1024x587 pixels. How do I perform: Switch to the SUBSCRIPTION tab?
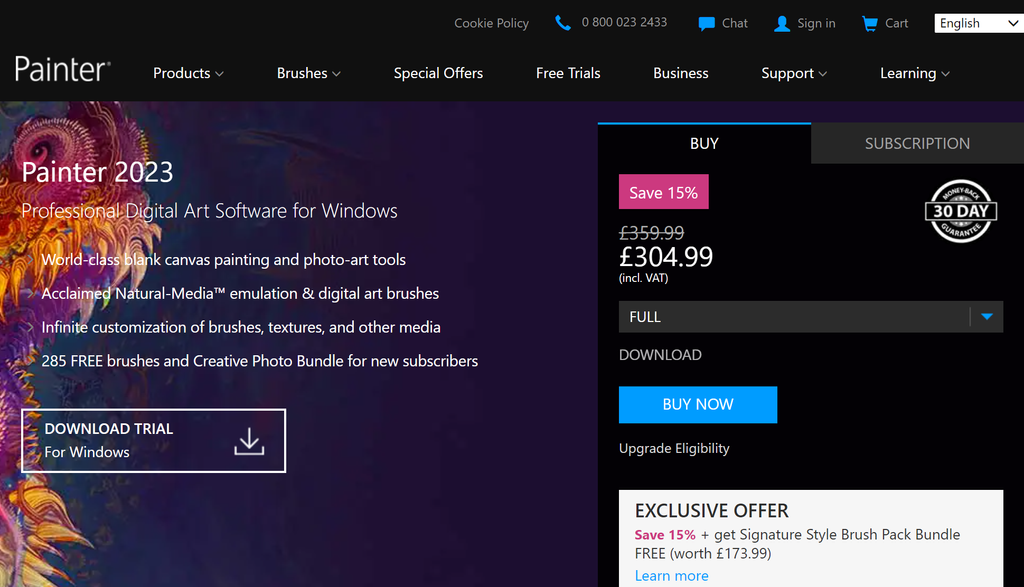(x=917, y=143)
